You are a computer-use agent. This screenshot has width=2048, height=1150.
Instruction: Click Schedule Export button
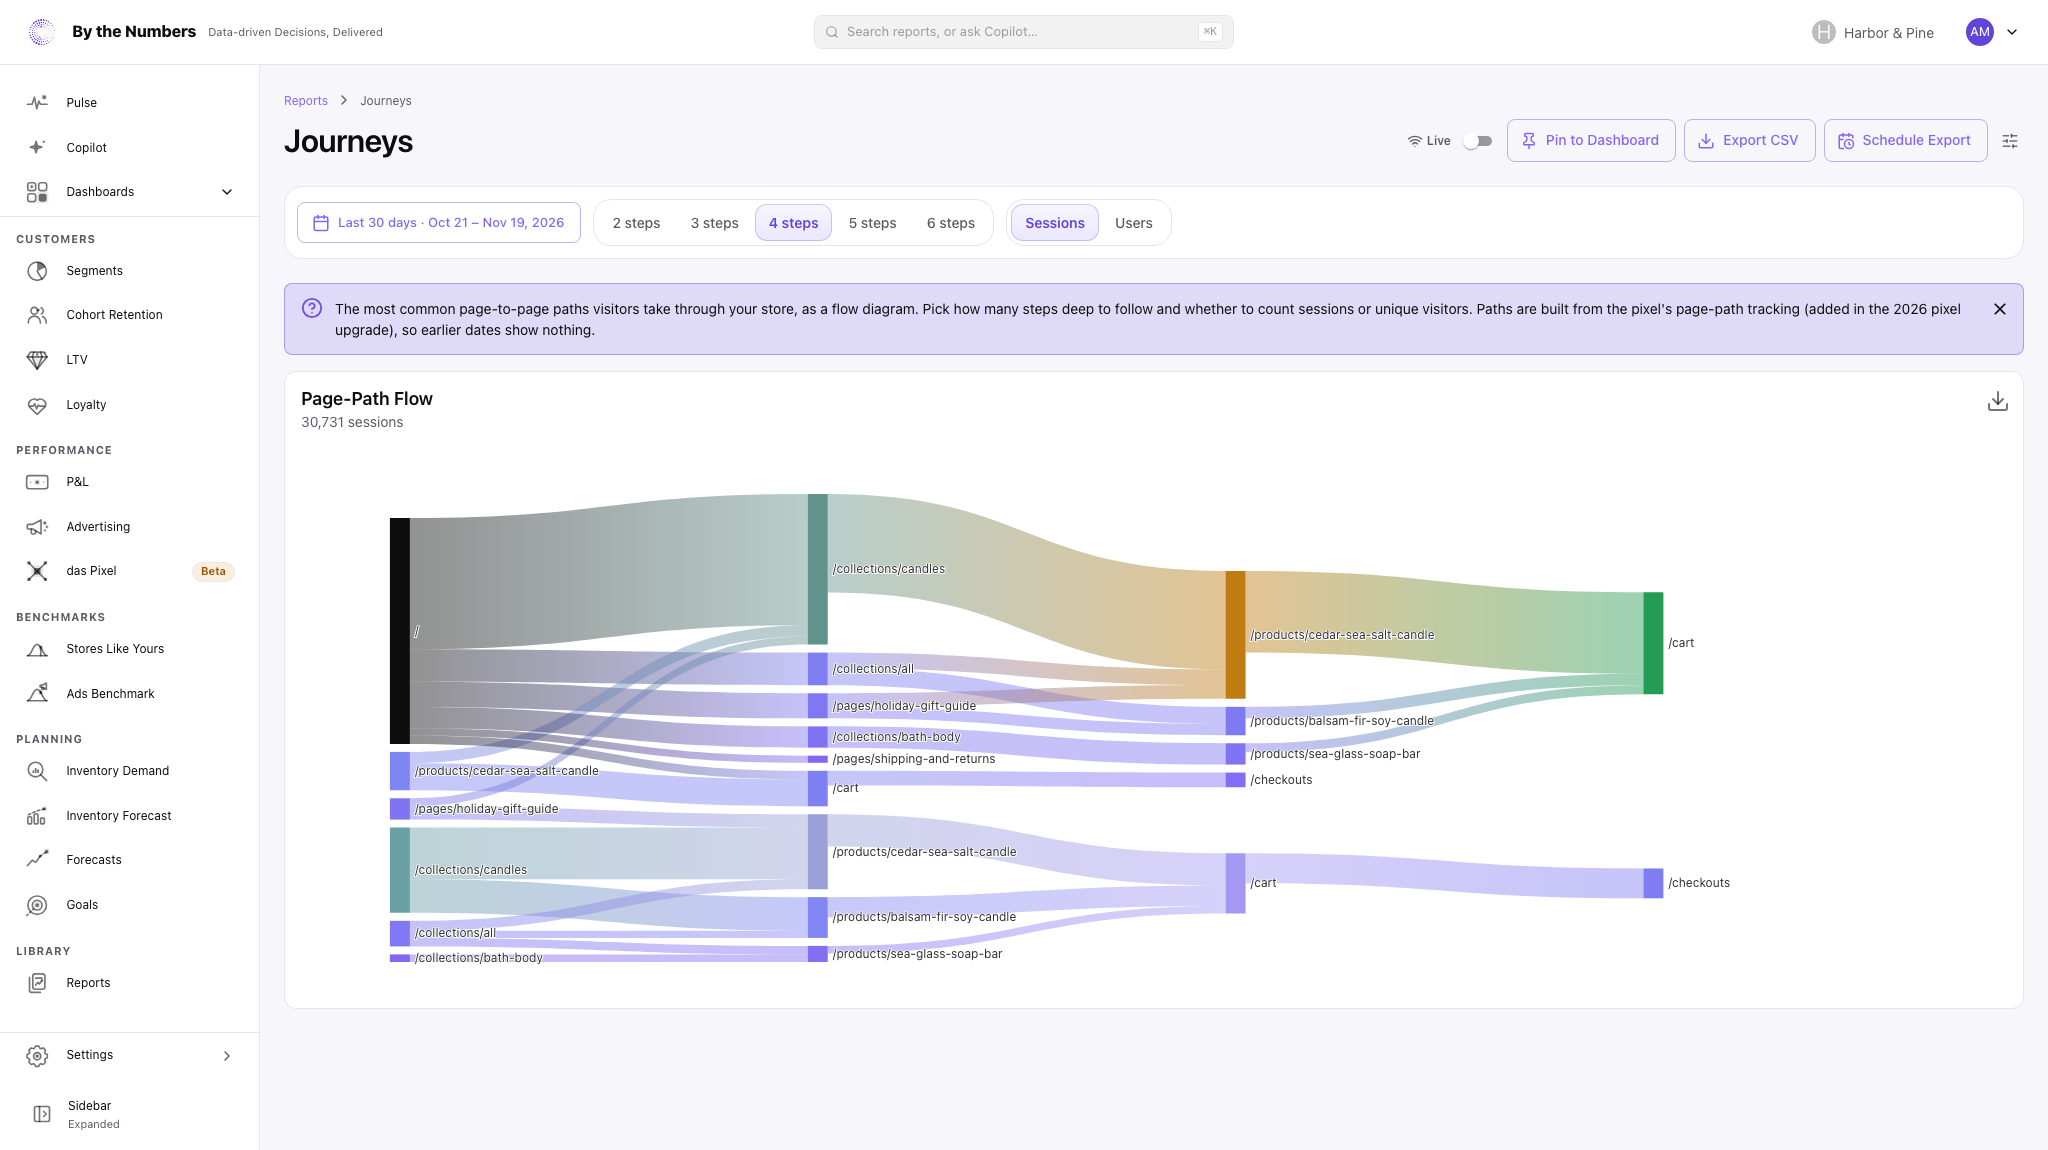1905,141
